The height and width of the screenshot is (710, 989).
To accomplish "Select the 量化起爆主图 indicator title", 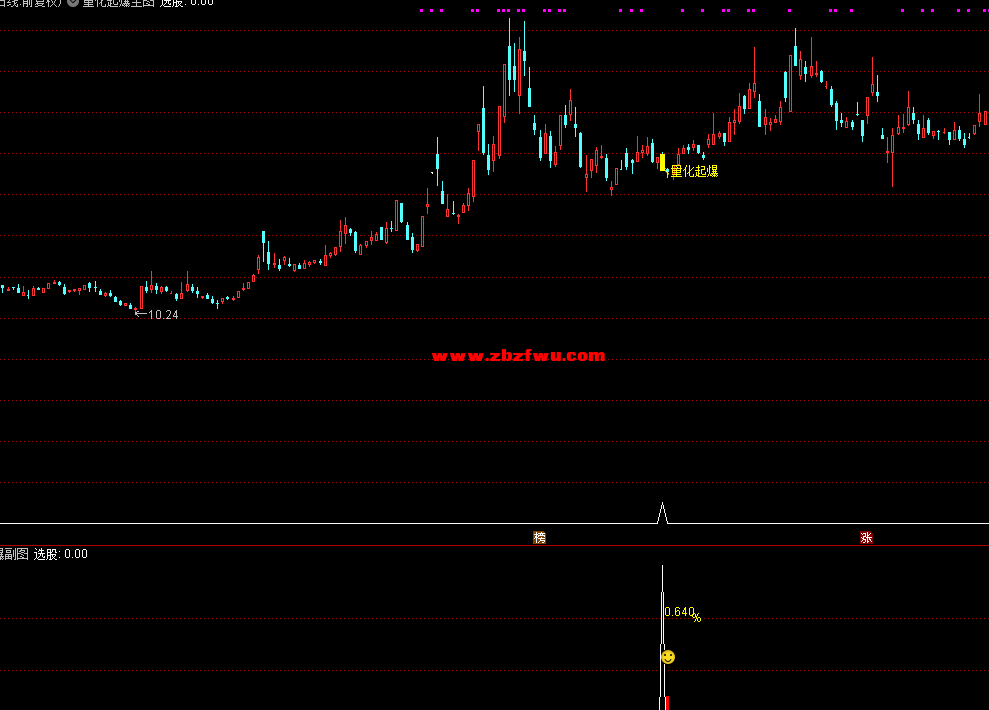I will [x=118, y=3].
